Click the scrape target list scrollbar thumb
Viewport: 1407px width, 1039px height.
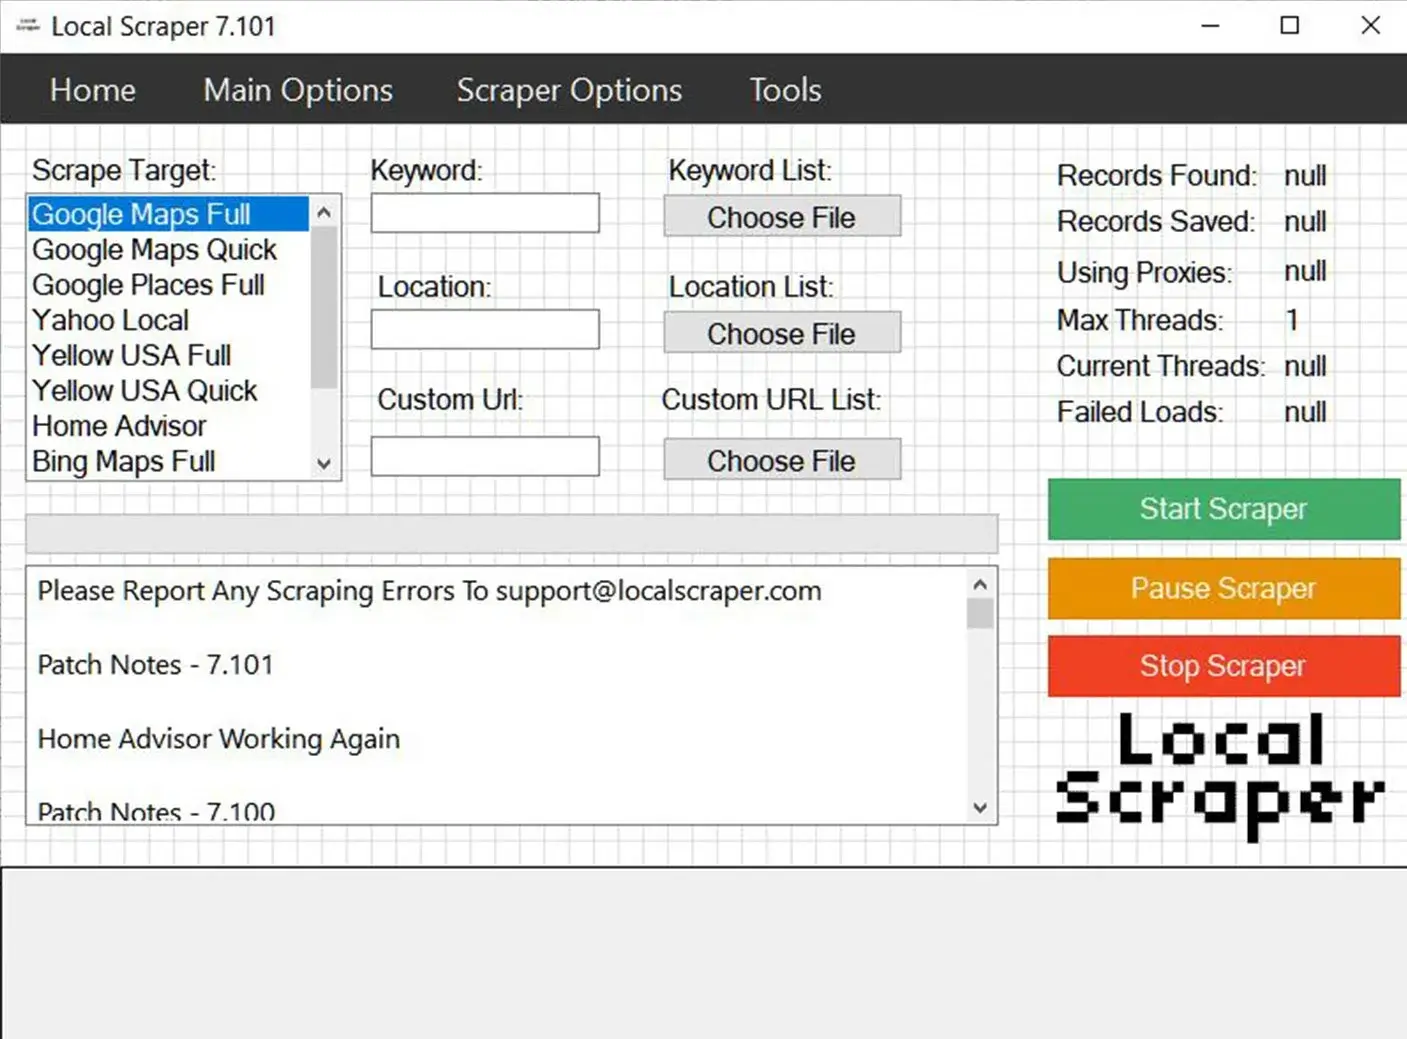point(324,308)
